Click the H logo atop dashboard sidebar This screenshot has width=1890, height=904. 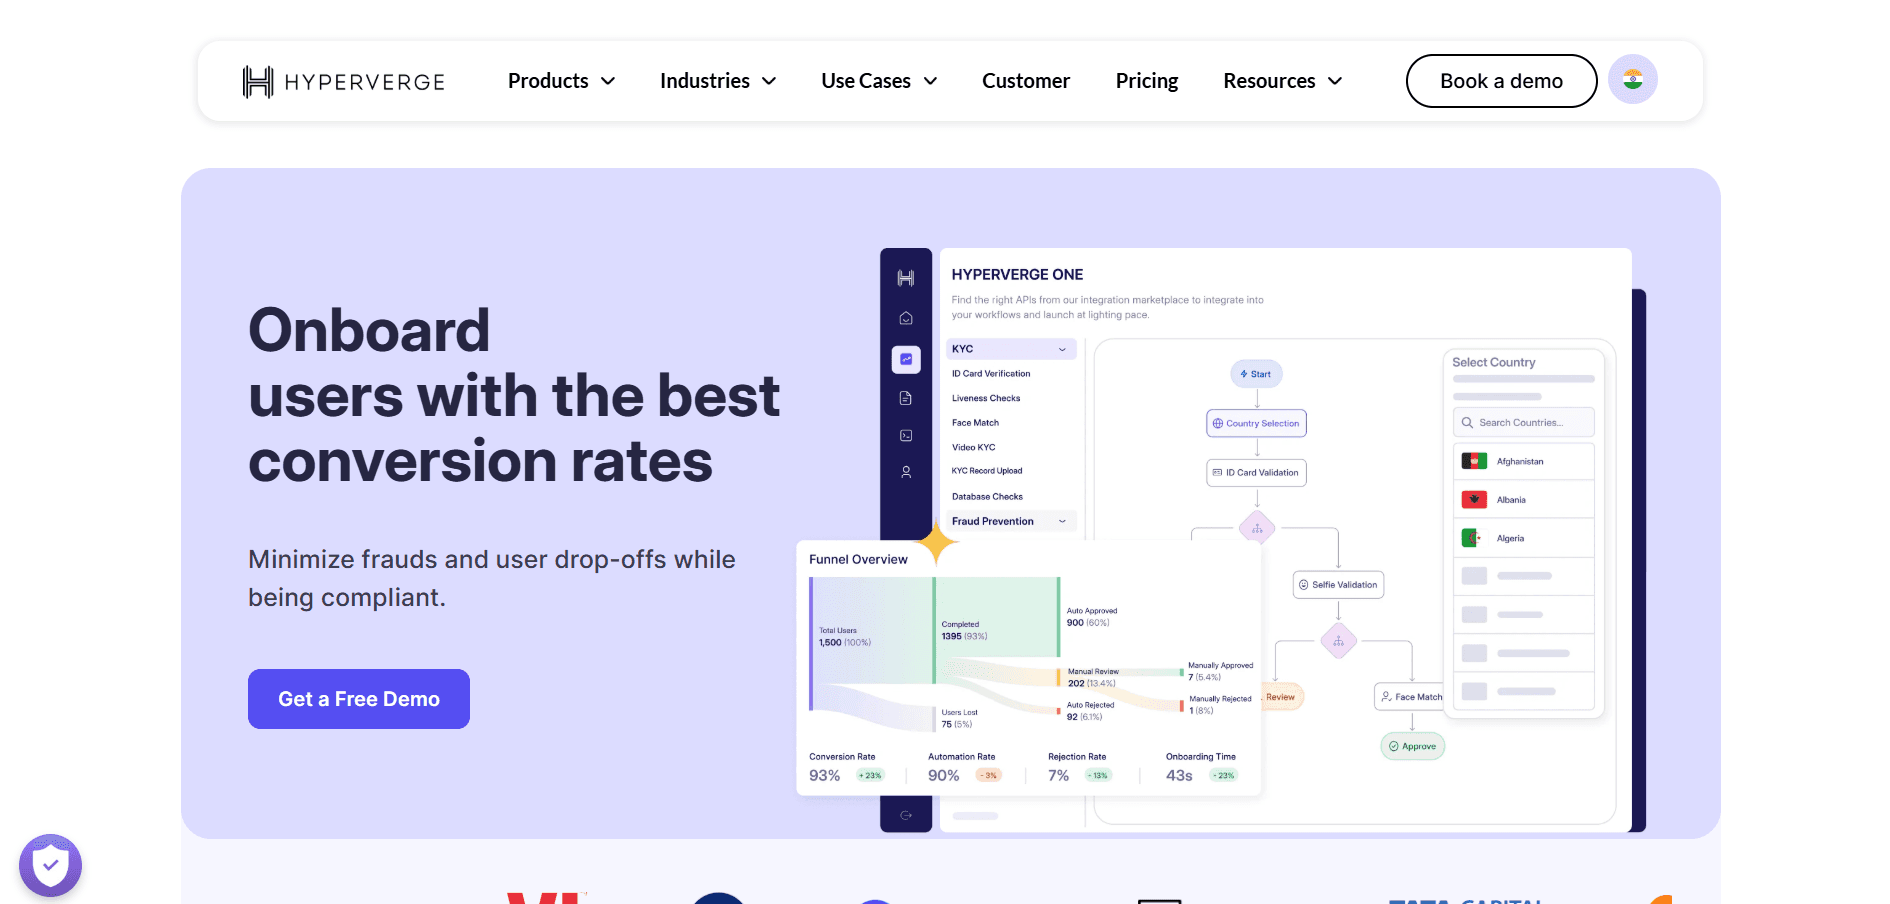pos(906,278)
